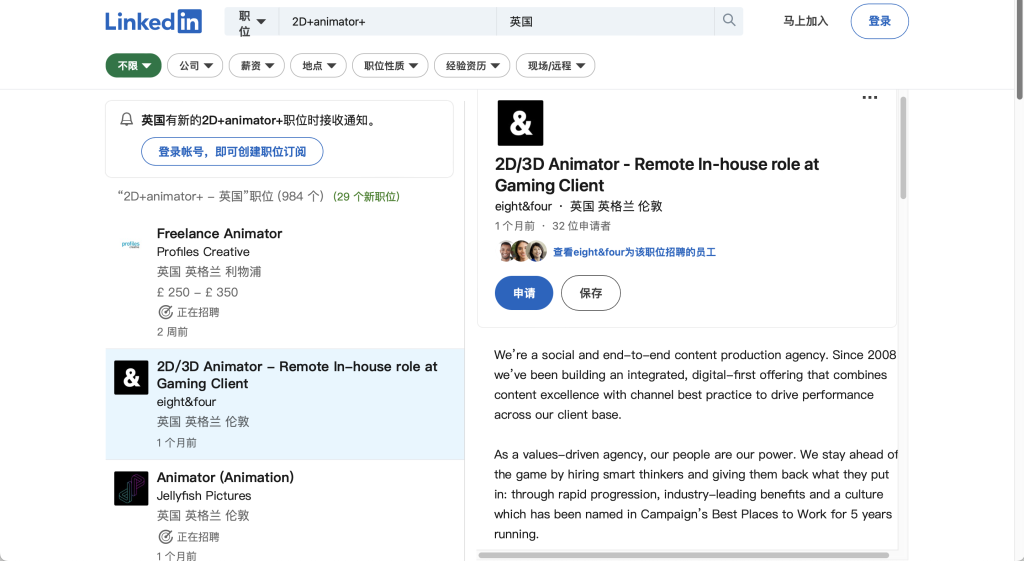Click the eight&four company link in details

point(523,206)
